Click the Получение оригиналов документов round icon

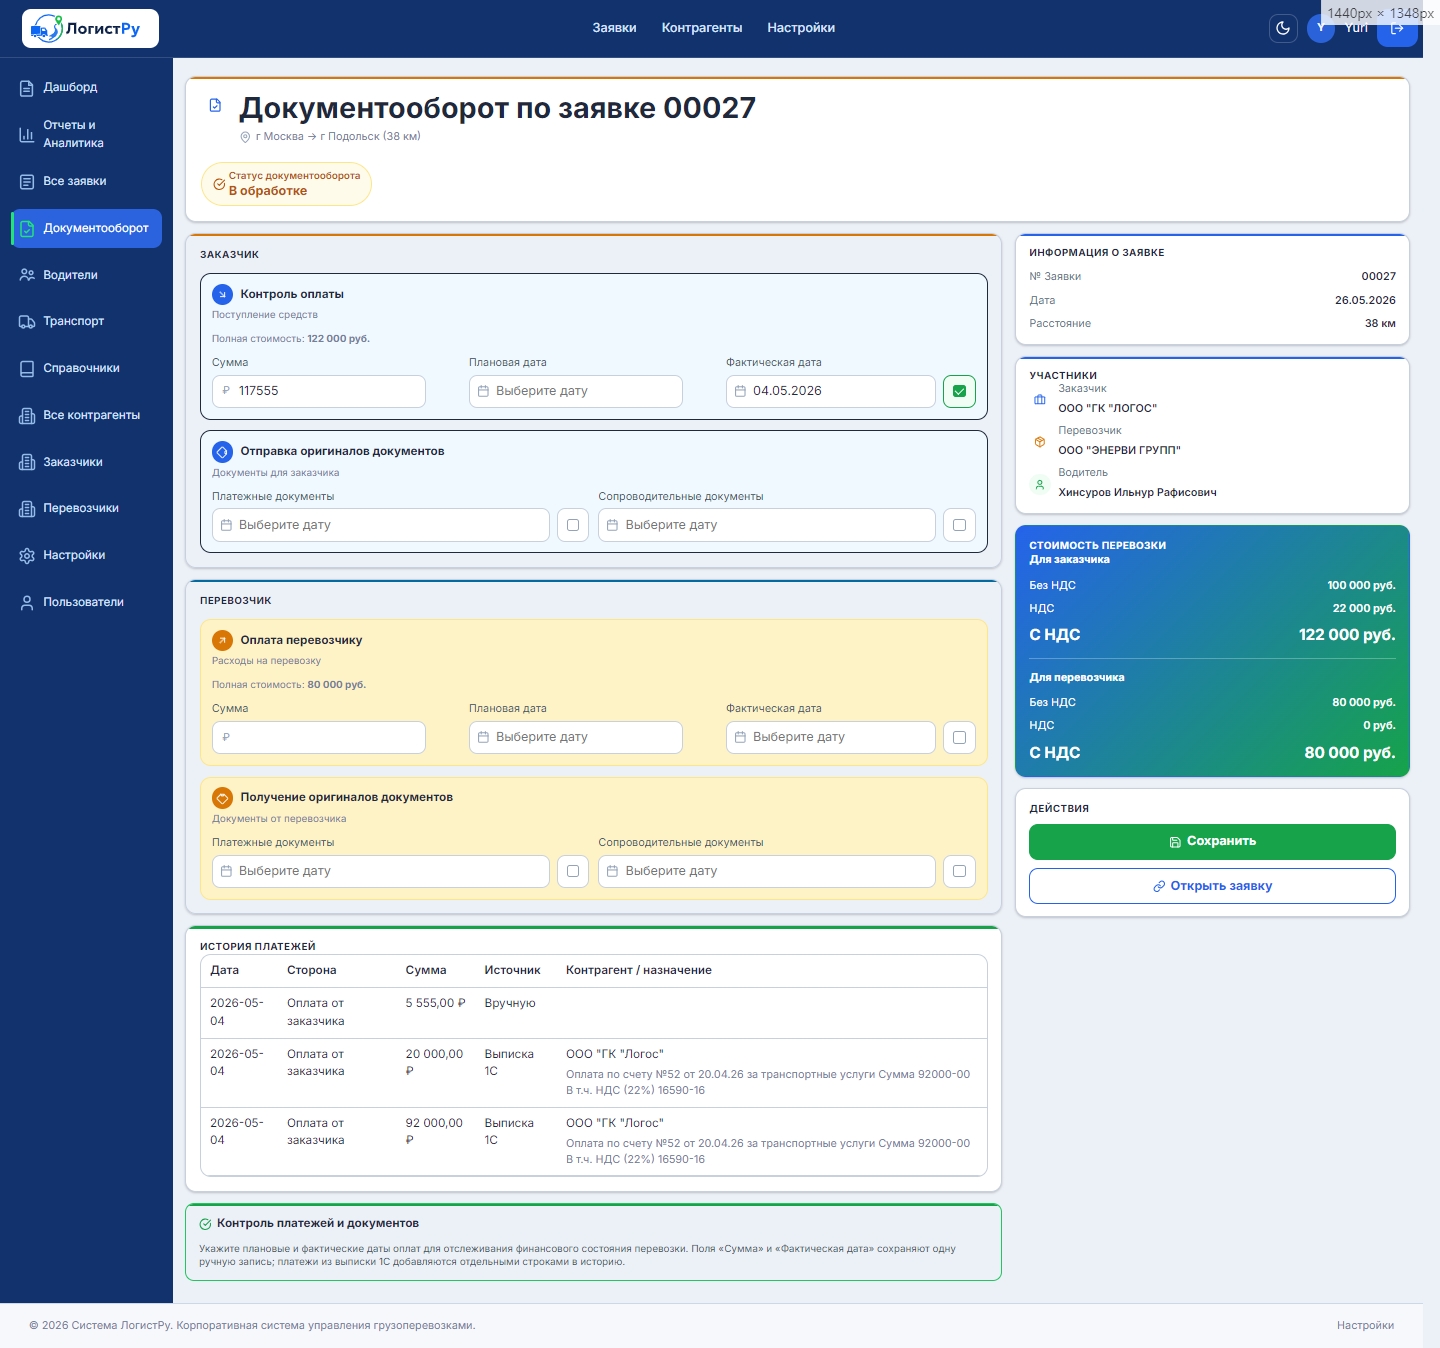coord(222,797)
